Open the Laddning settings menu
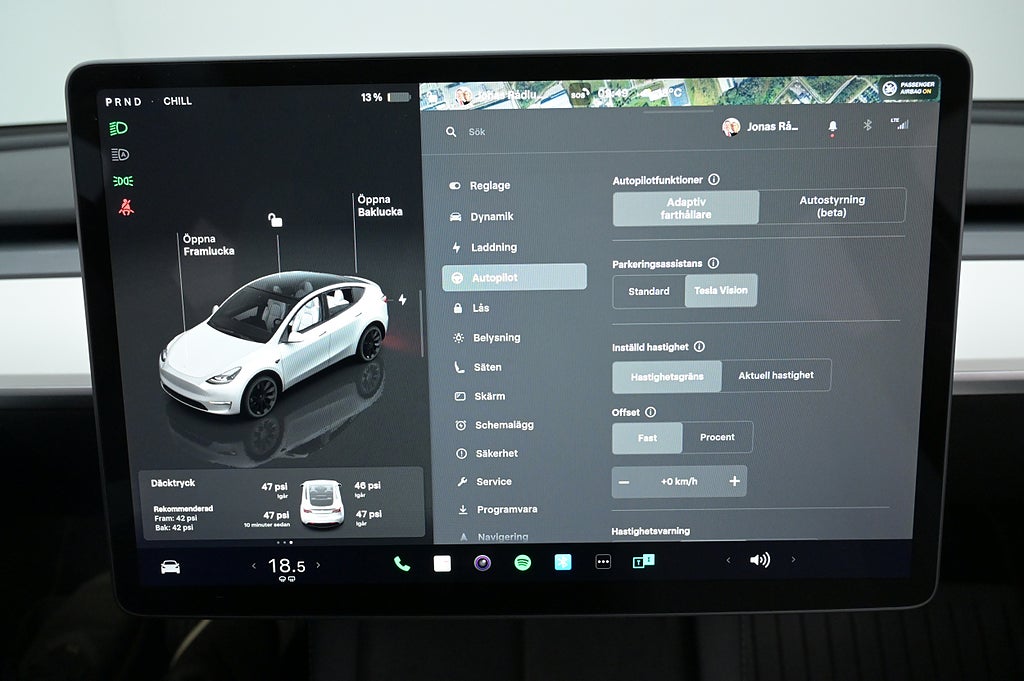Screen dimensions: 1024x681 pyautogui.click(x=494, y=247)
